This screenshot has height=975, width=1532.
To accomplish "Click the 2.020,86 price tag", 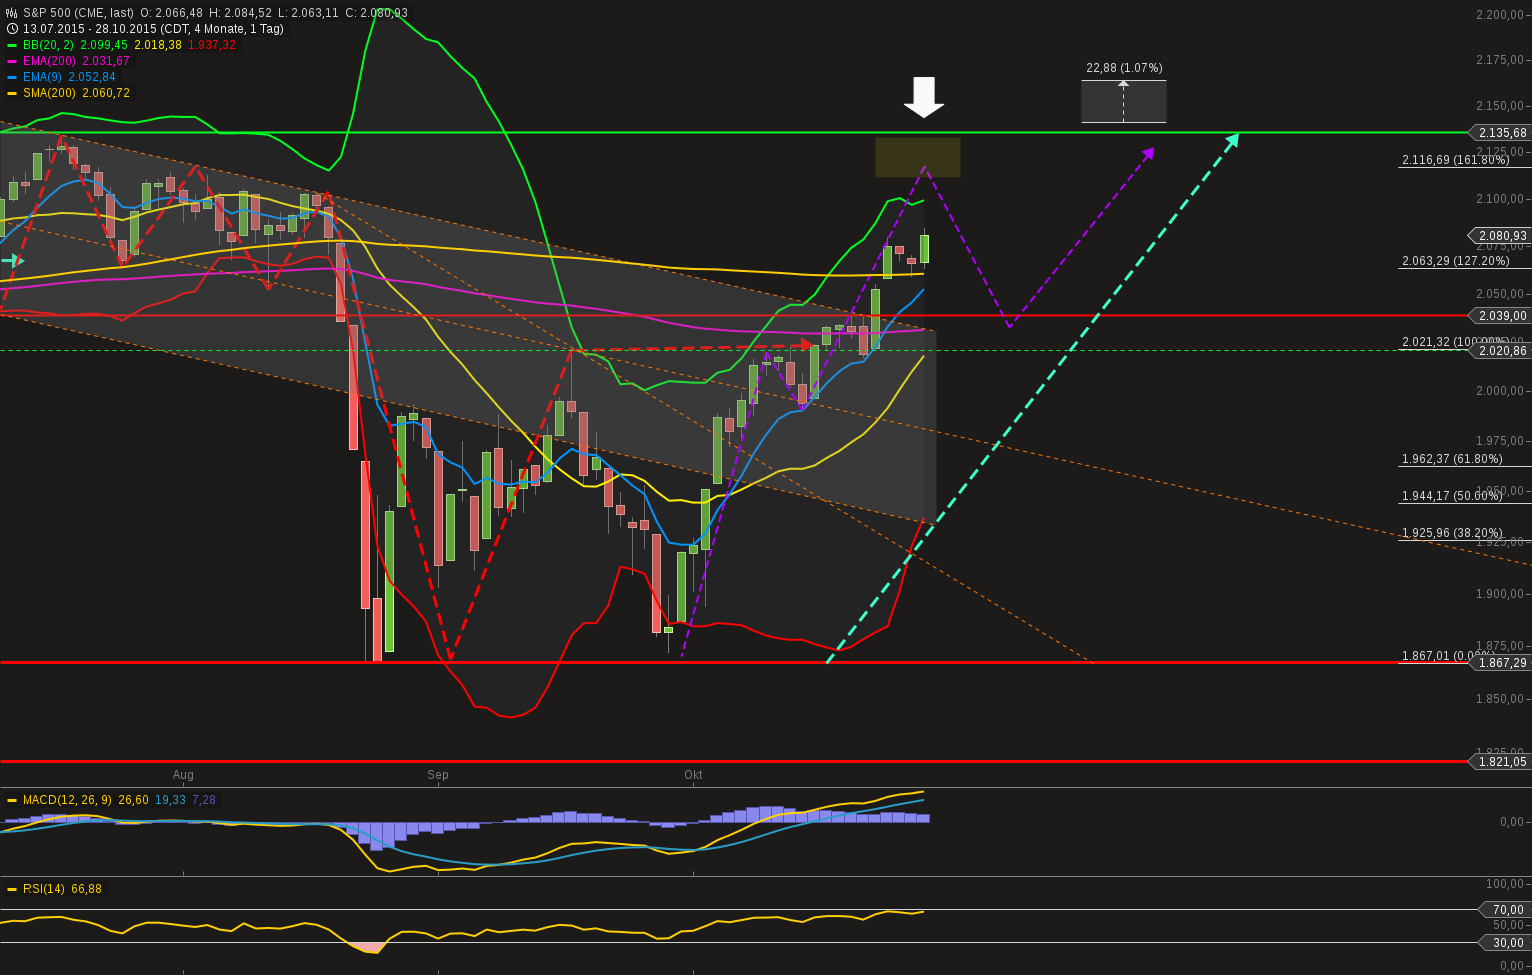I will coord(1500,351).
